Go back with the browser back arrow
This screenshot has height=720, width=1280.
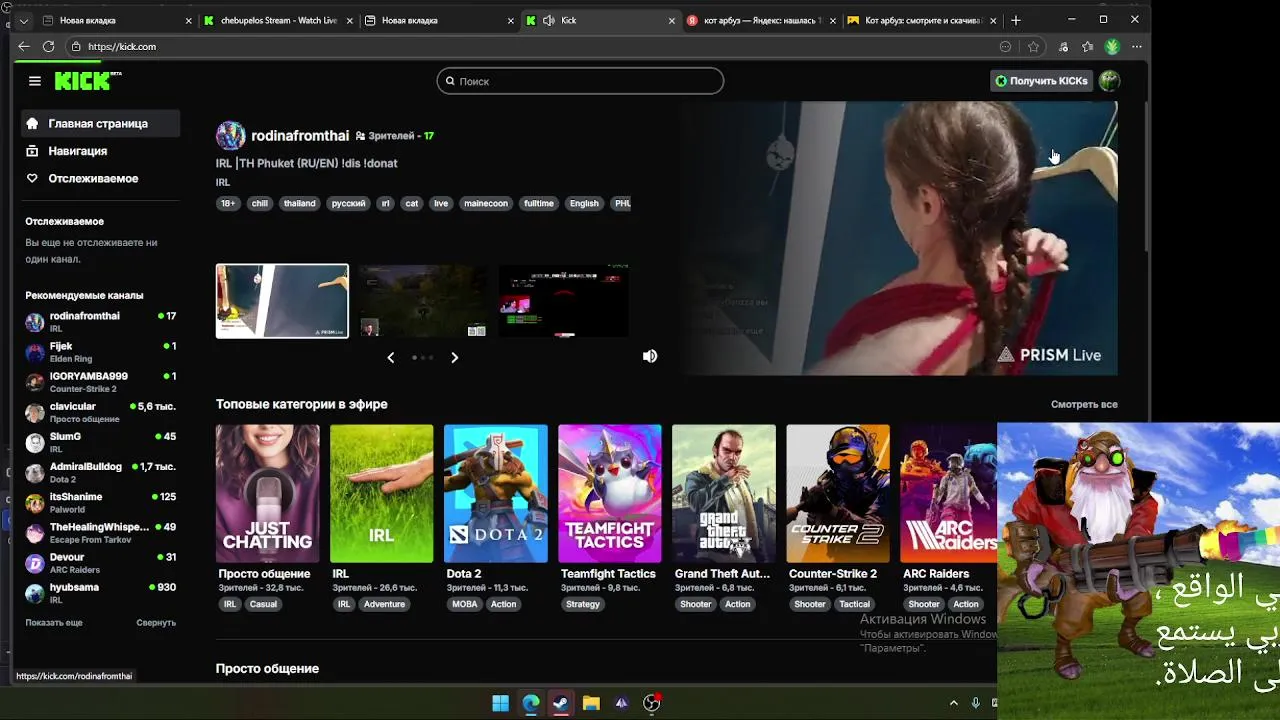(x=23, y=46)
